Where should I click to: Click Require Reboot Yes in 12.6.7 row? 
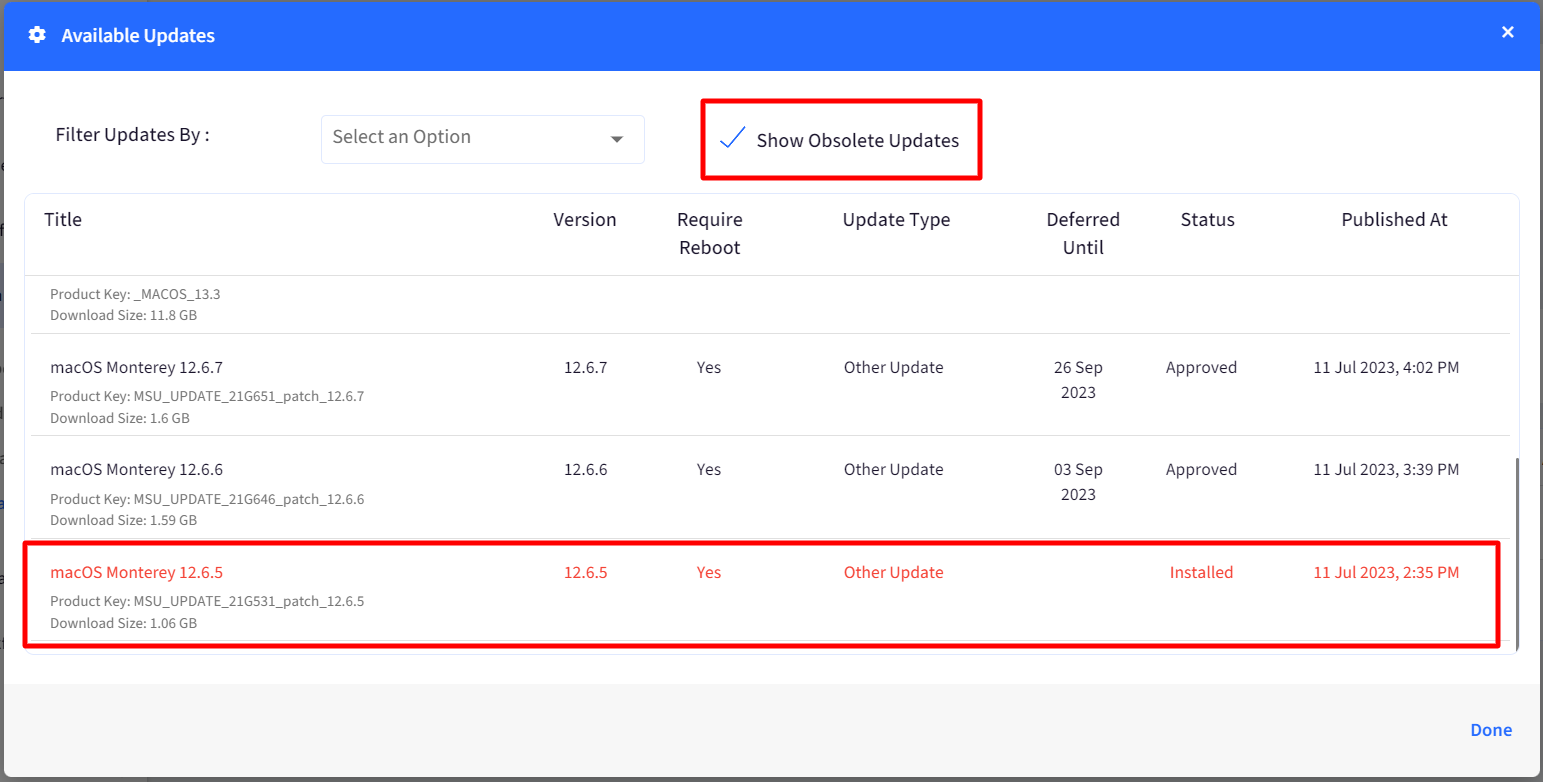(x=708, y=367)
